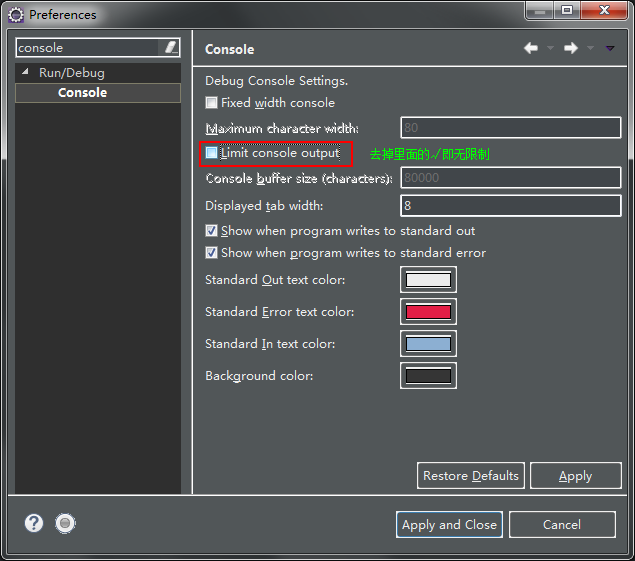Click the Console page heading
This screenshot has height=561, width=635.
point(230,49)
